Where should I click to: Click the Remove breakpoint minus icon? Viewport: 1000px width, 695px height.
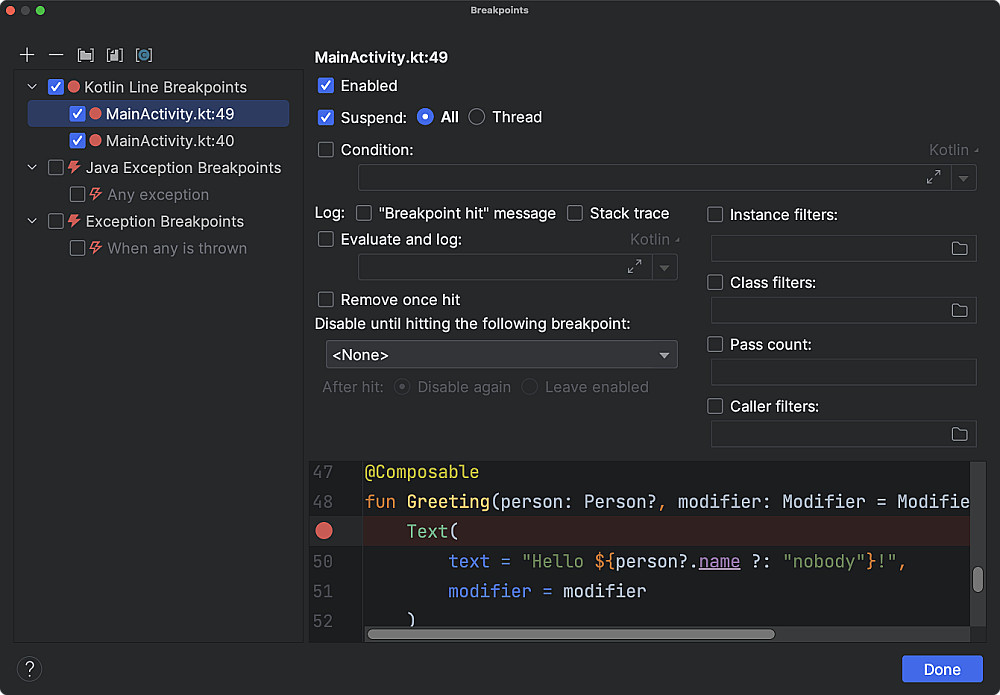56,55
